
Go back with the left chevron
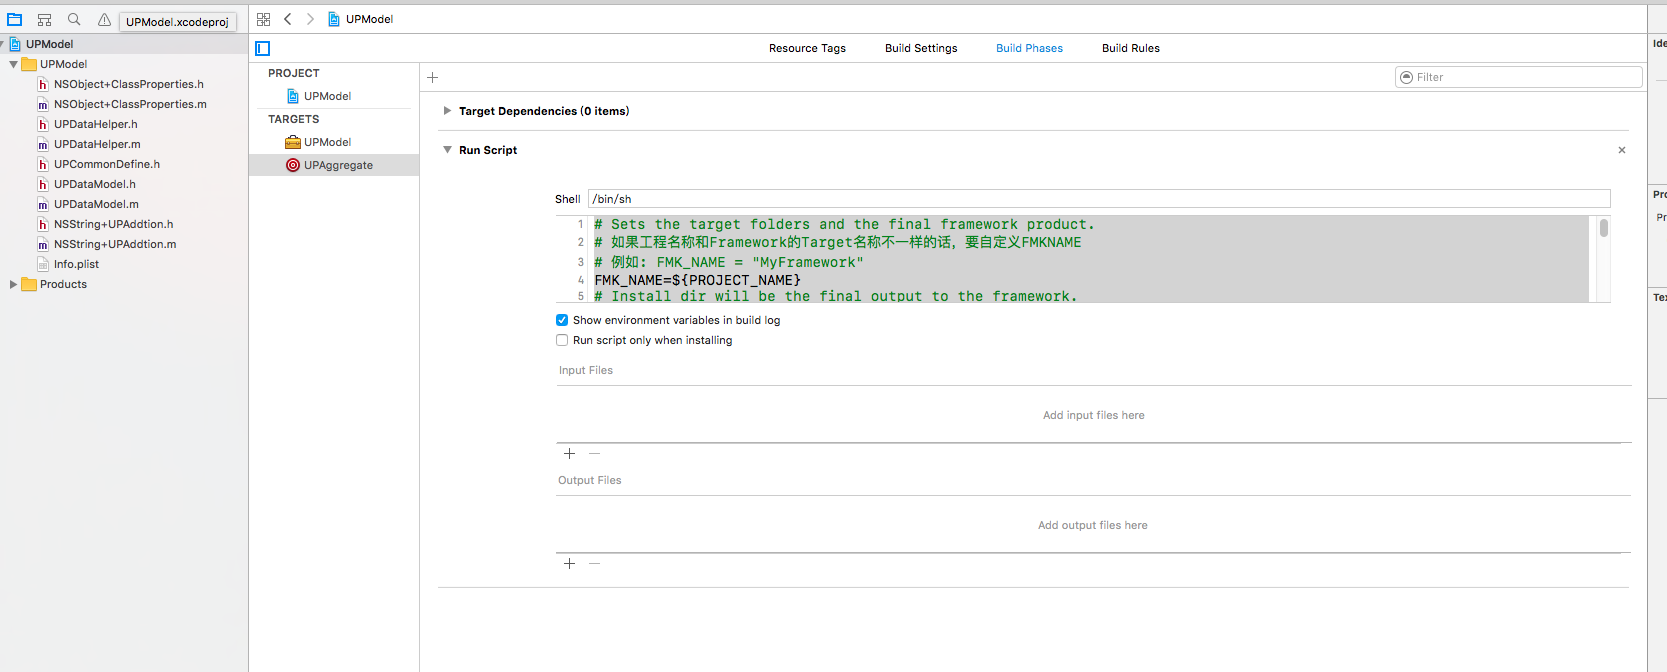point(288,19)
